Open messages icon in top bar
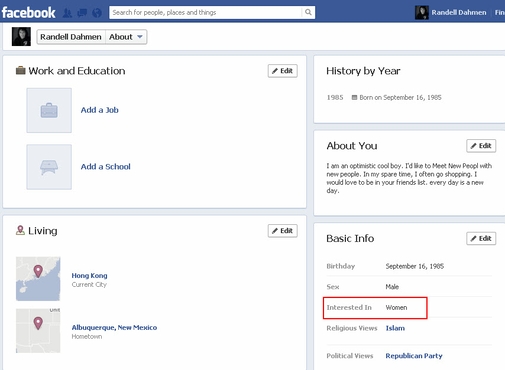The width and height of the screenshot is (505, 370). coord(82,13)
